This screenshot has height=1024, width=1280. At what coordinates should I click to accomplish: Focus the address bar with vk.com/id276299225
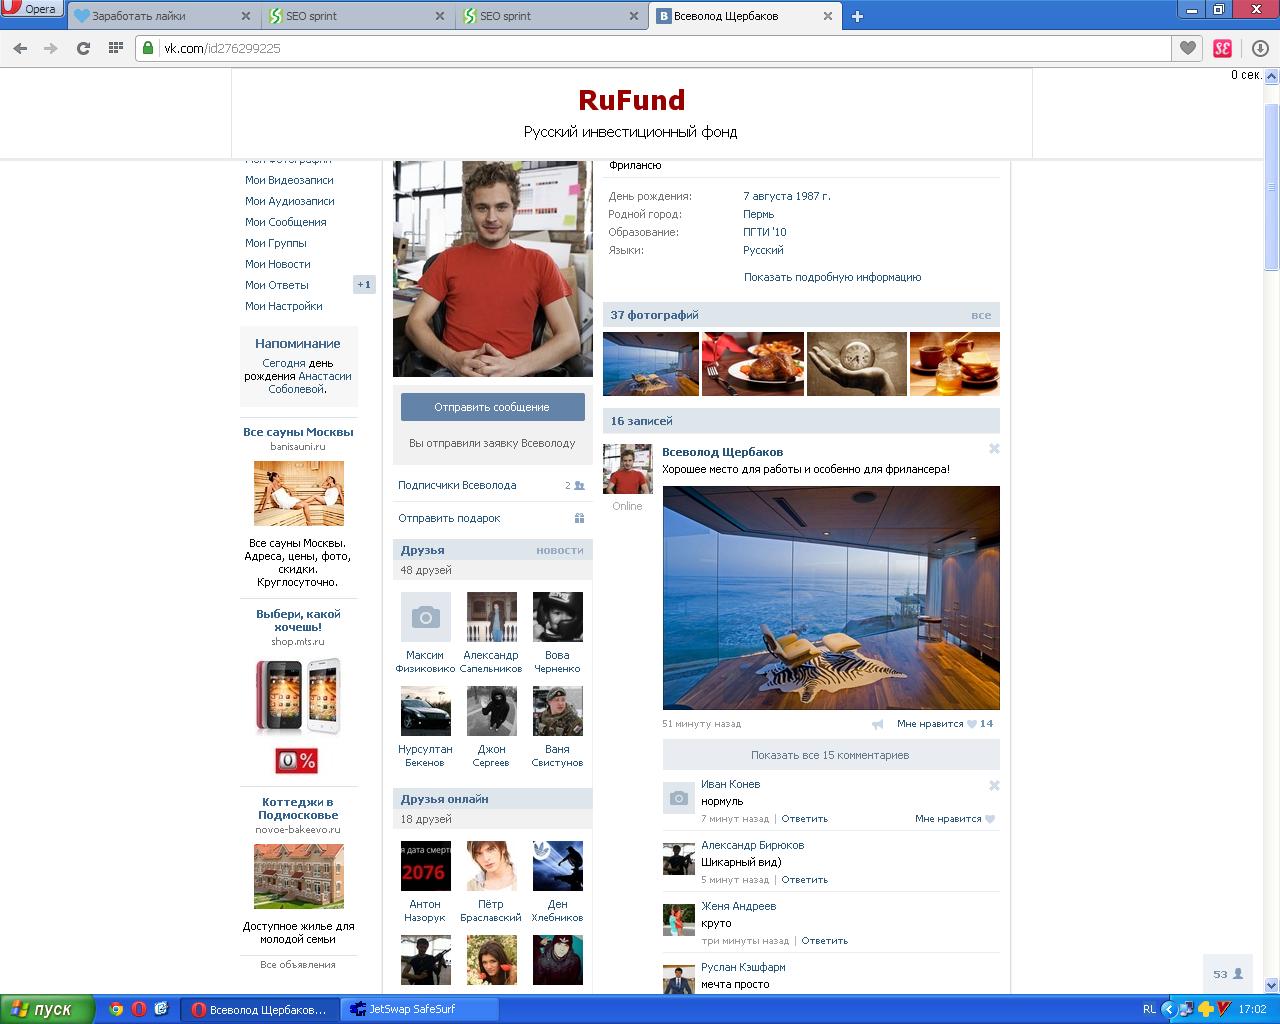coord(653,48)
